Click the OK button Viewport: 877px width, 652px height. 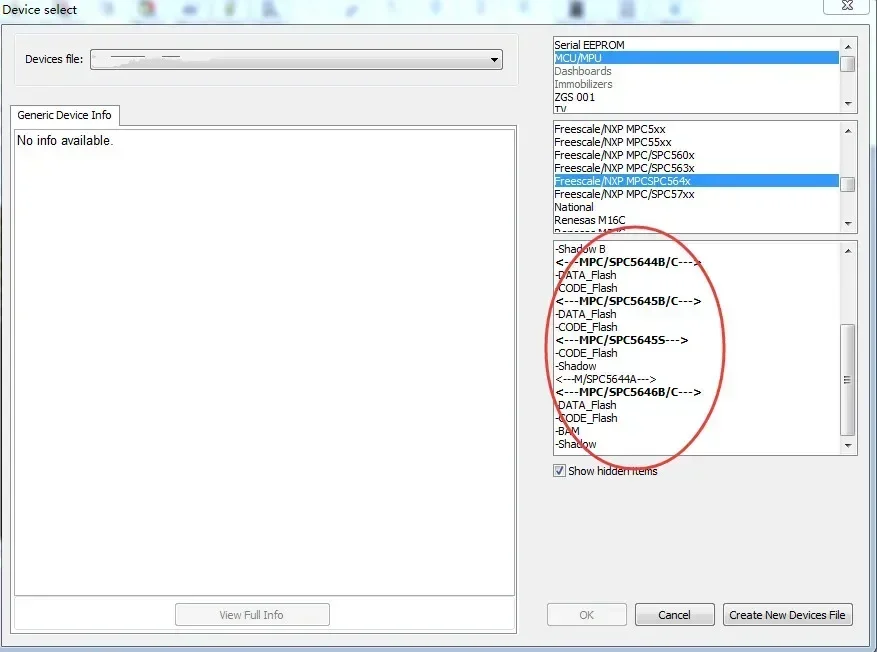(587, 615)
